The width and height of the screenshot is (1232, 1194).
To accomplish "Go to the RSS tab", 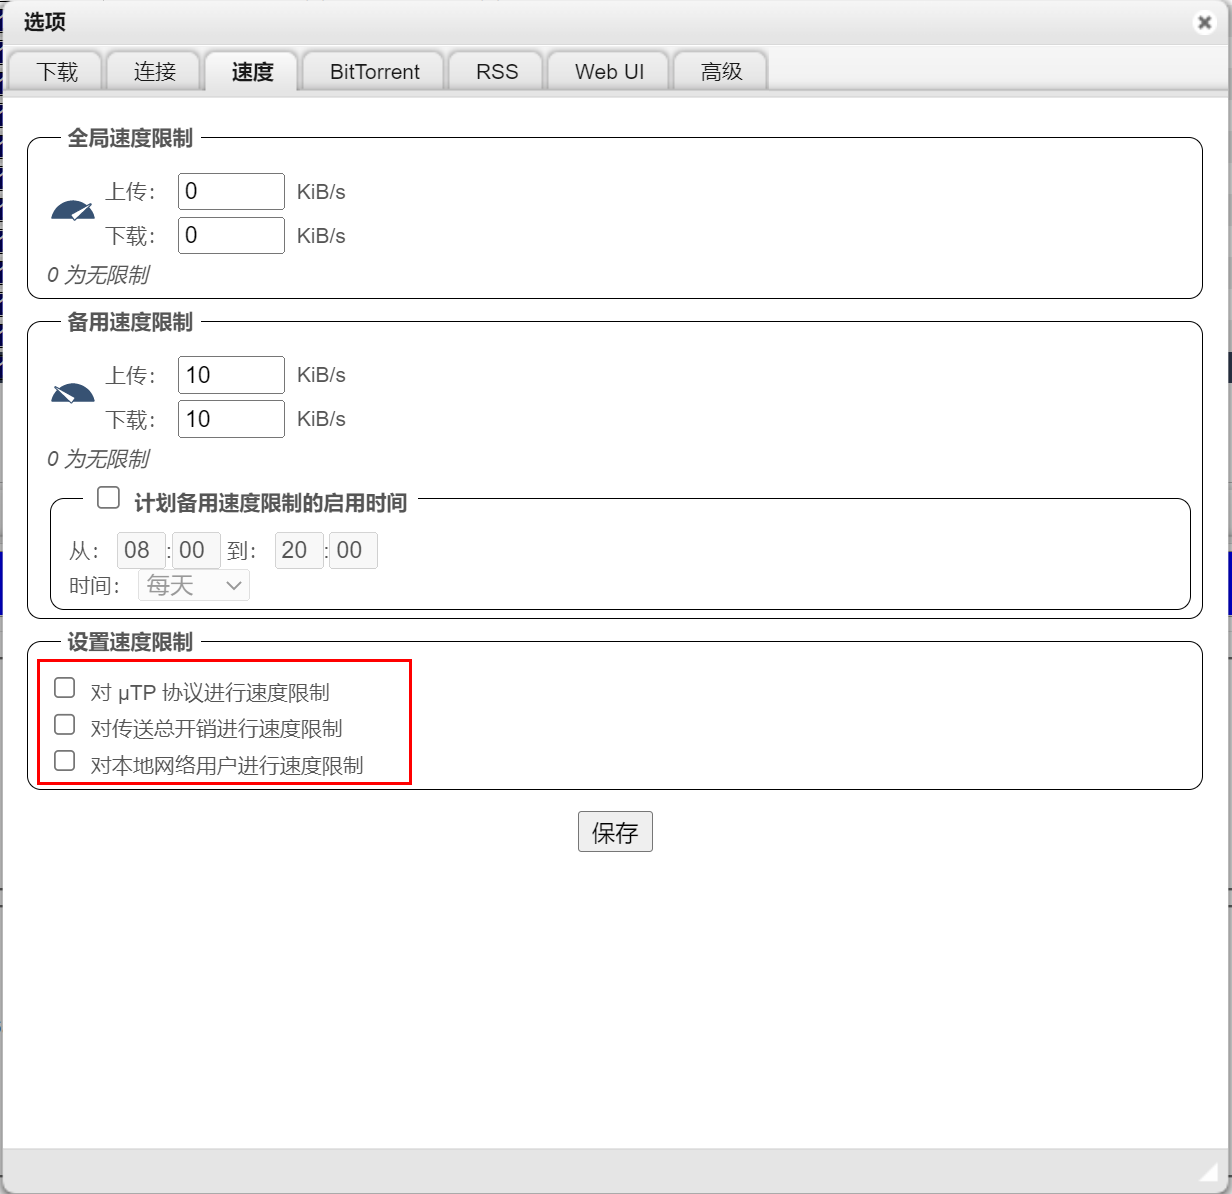I will (497, 72).
